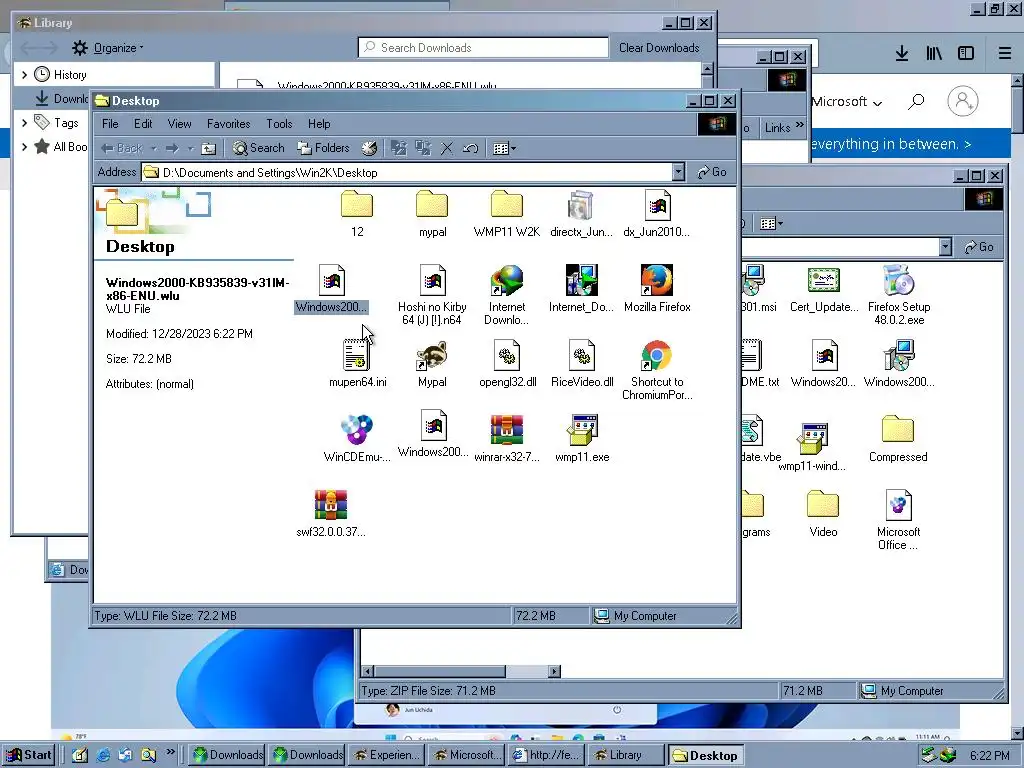Click the Up folder toolbar button
The height and width of the screenshot is (768, 1024).
coord(208,148)
